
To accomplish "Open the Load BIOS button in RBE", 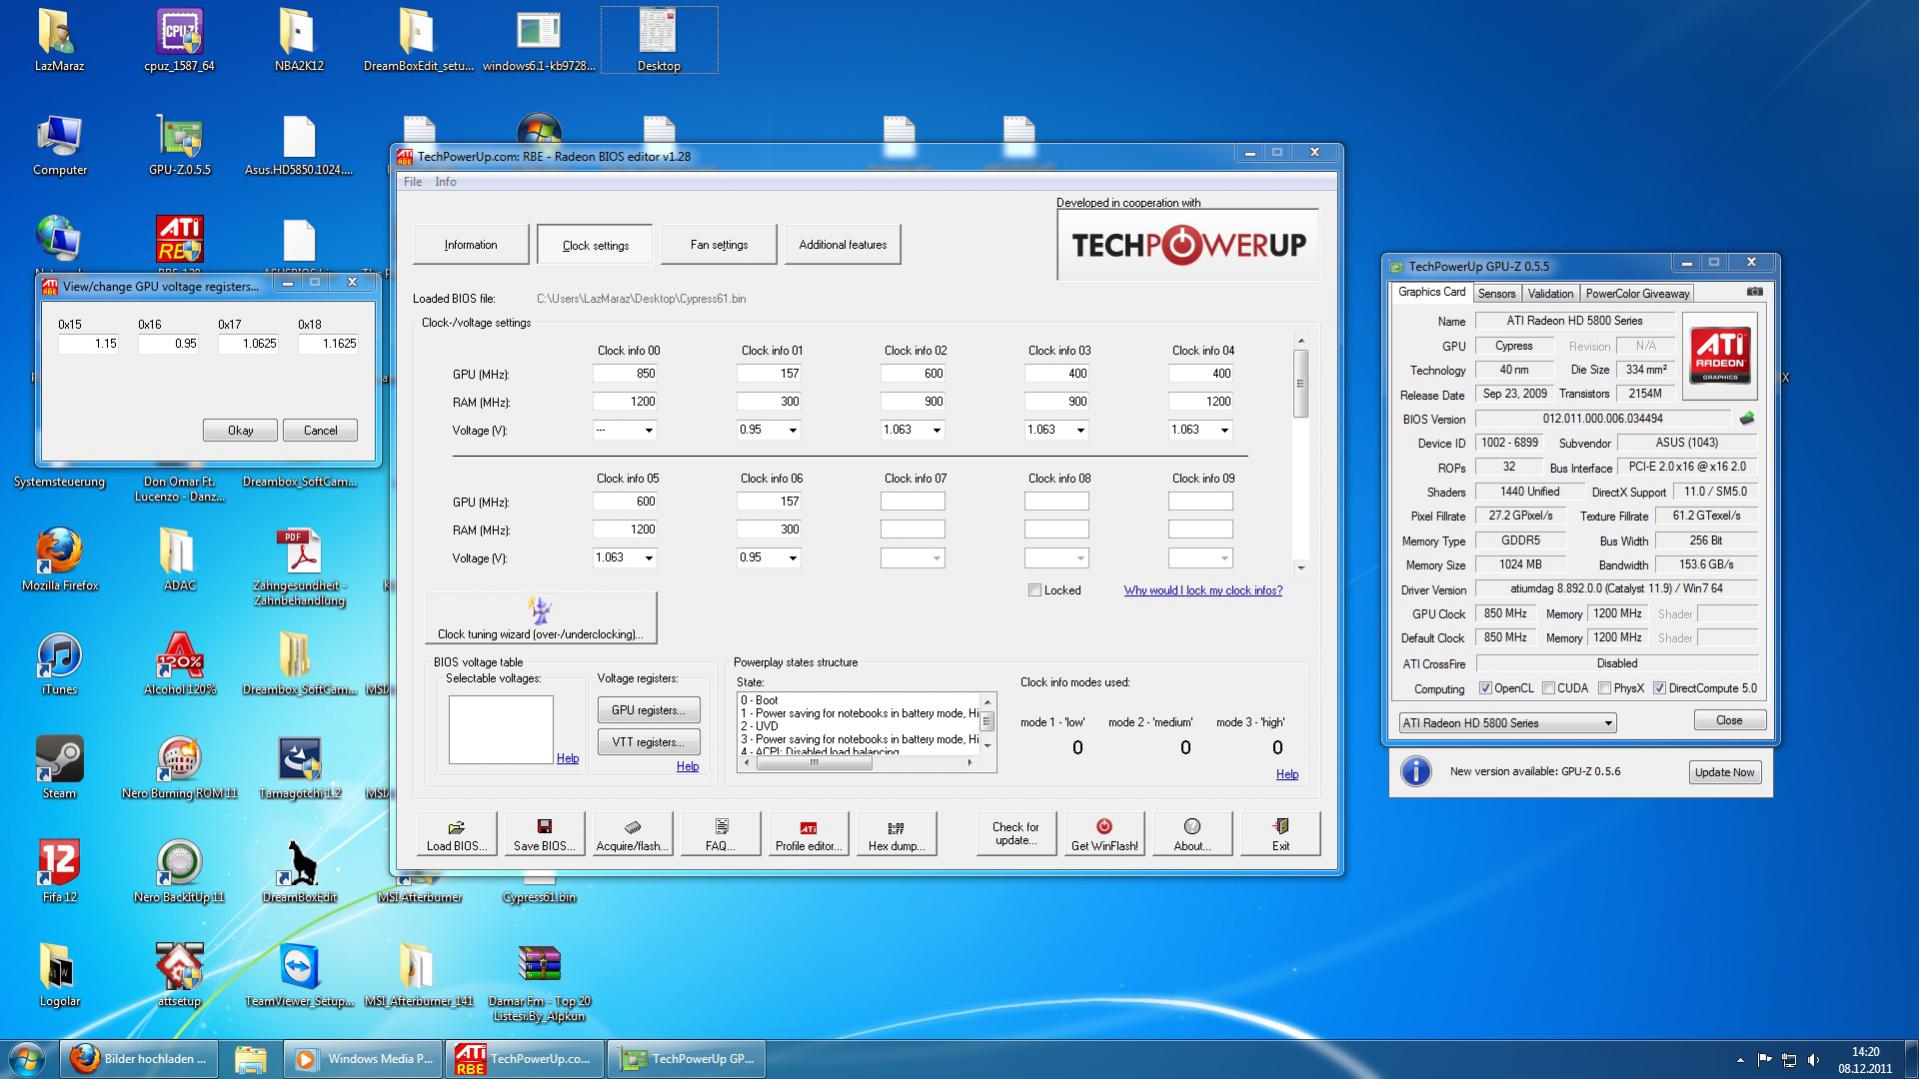I will (x=457, y=834).
